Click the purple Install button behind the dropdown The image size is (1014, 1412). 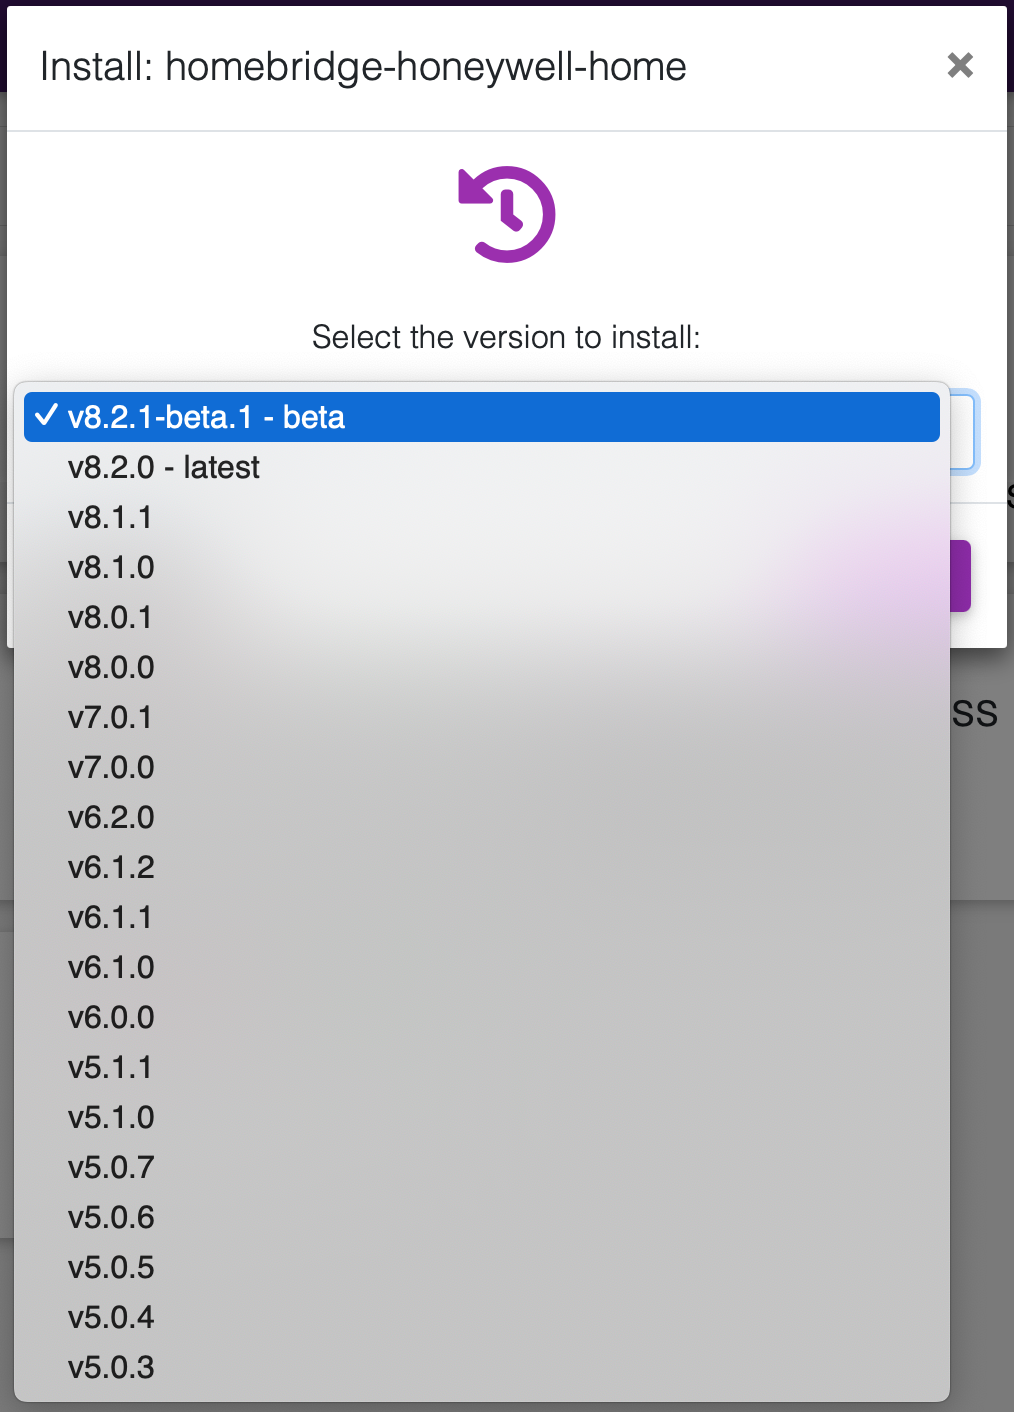960,575
